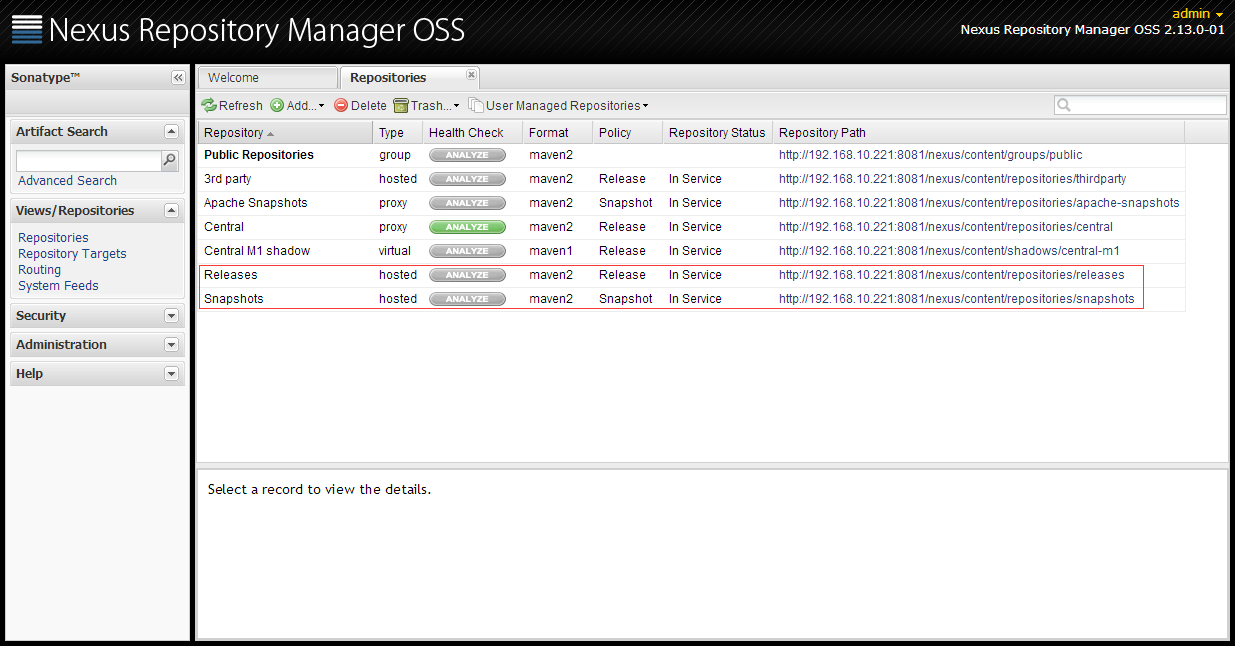Viewport: 1235px width, 646px height.
Task: Collapse the Artifact Search section
Action: [x=171, y=131]
